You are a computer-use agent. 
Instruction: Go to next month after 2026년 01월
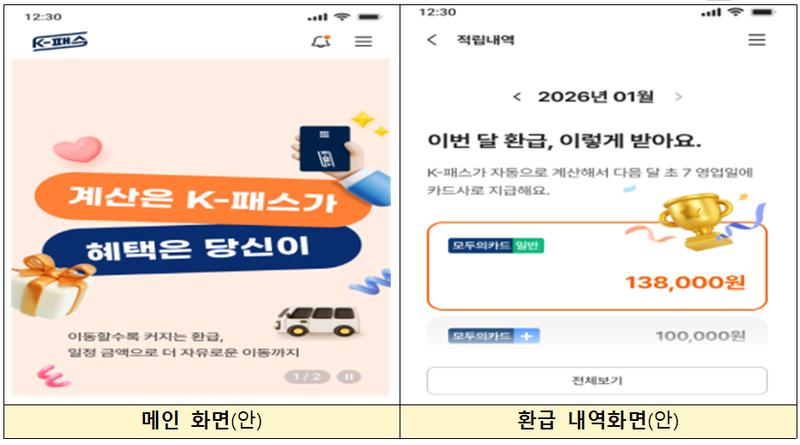click(678, 96)
